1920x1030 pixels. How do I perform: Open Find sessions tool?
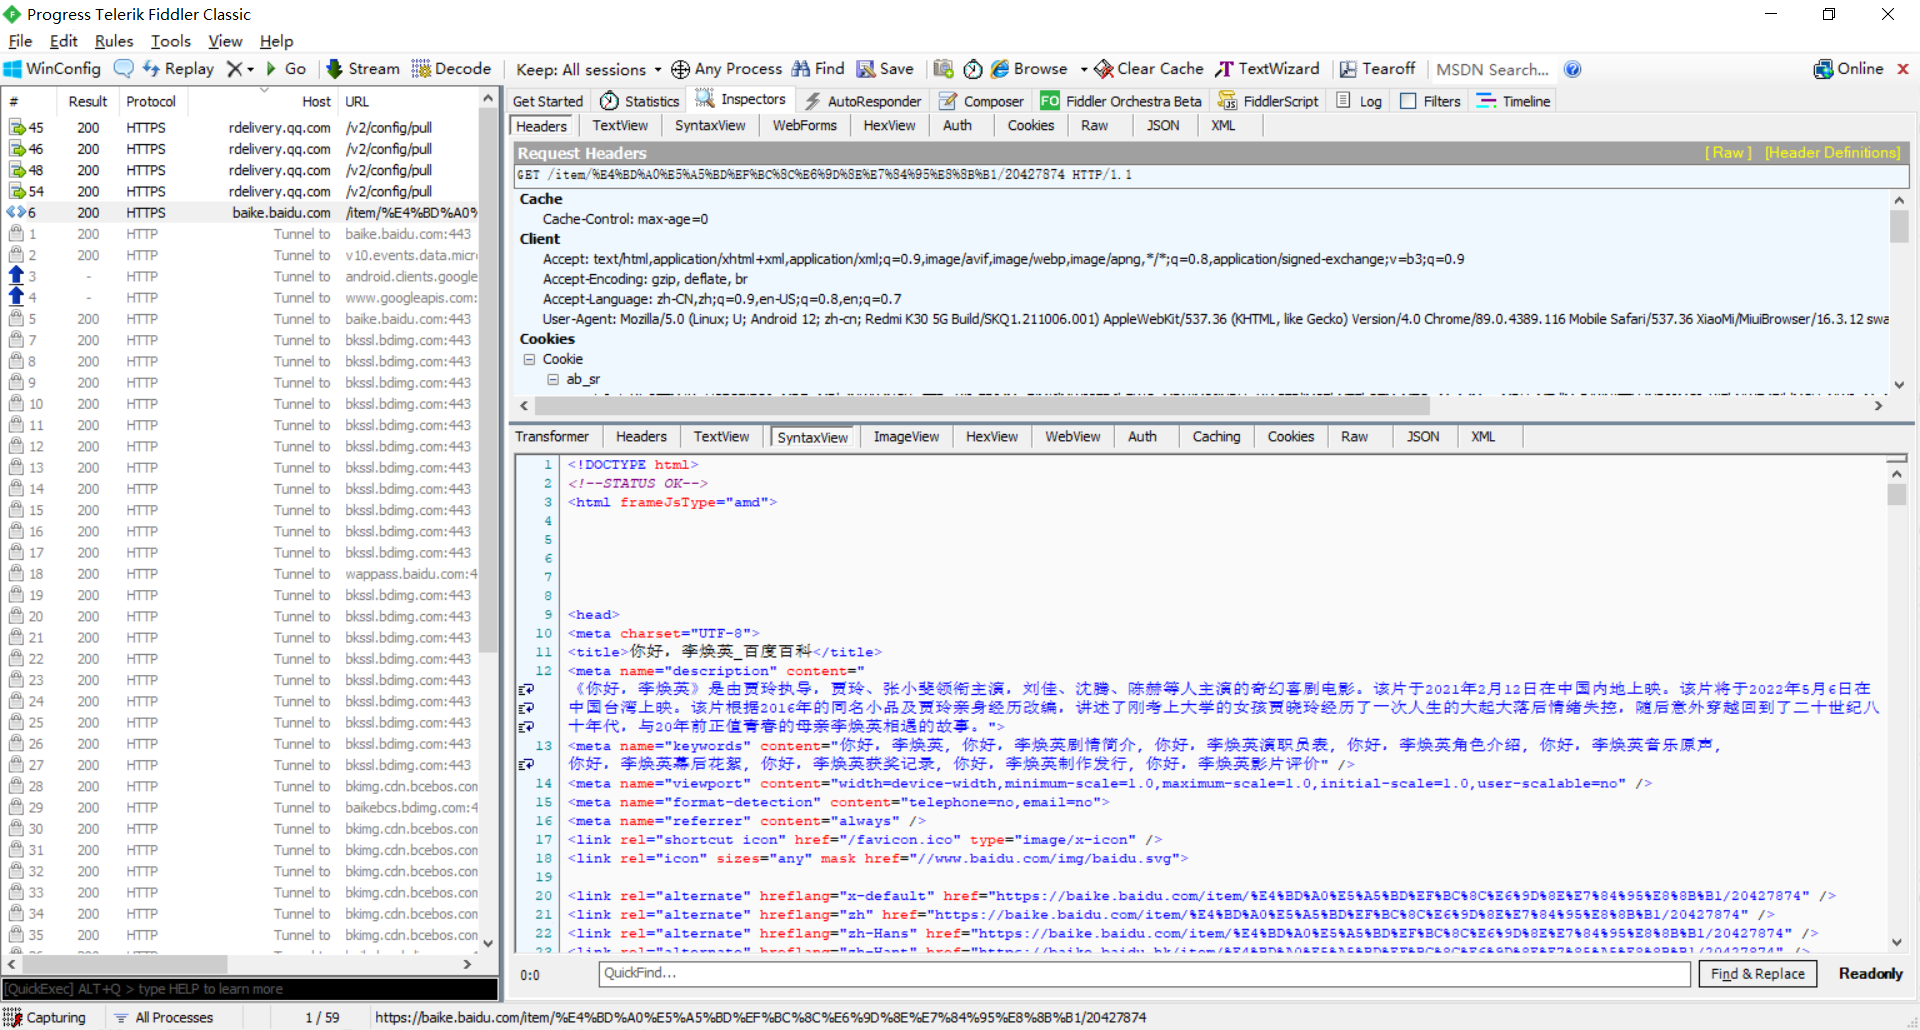[818, 69]
